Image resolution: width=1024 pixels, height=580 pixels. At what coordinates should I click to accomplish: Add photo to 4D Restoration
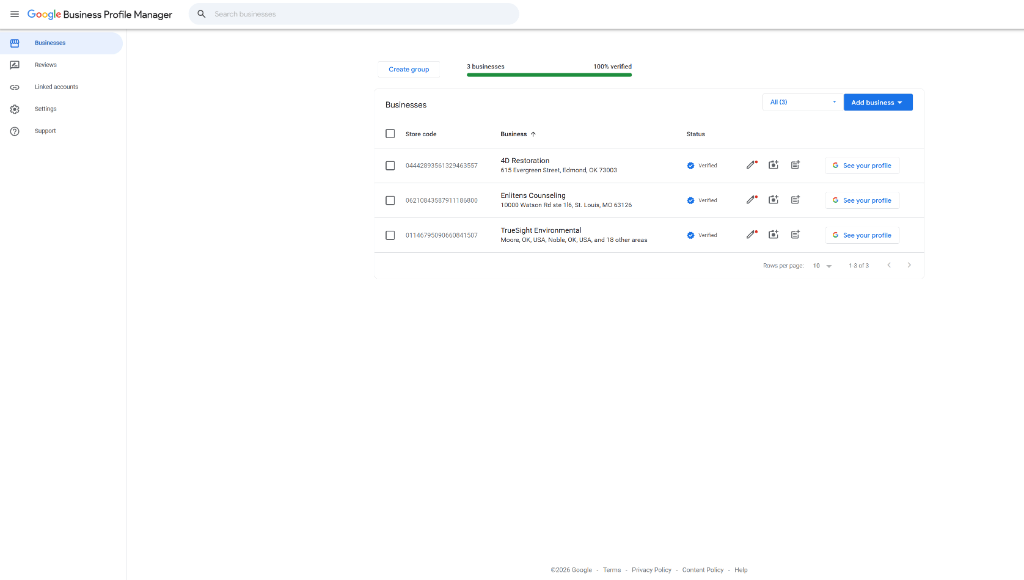(x=773, y=165)
